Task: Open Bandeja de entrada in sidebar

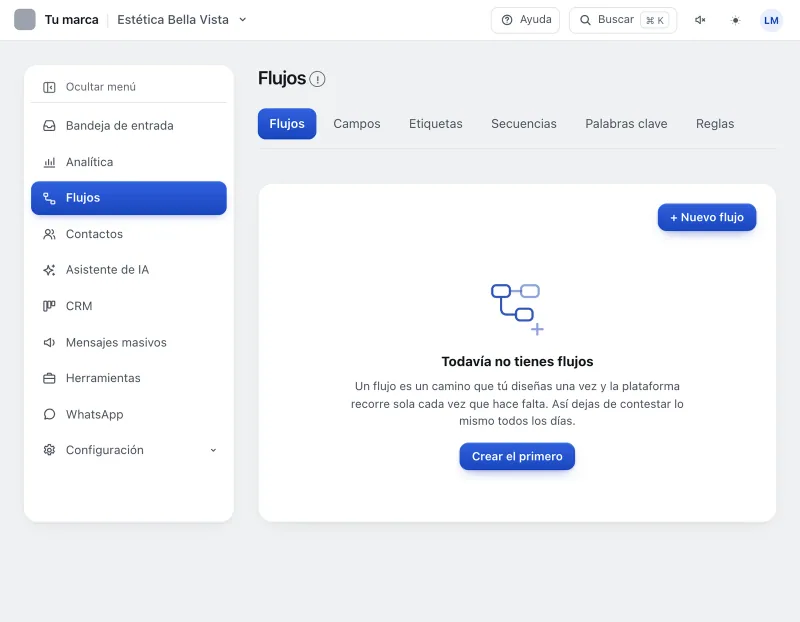Action: click(x=129, y=126)
